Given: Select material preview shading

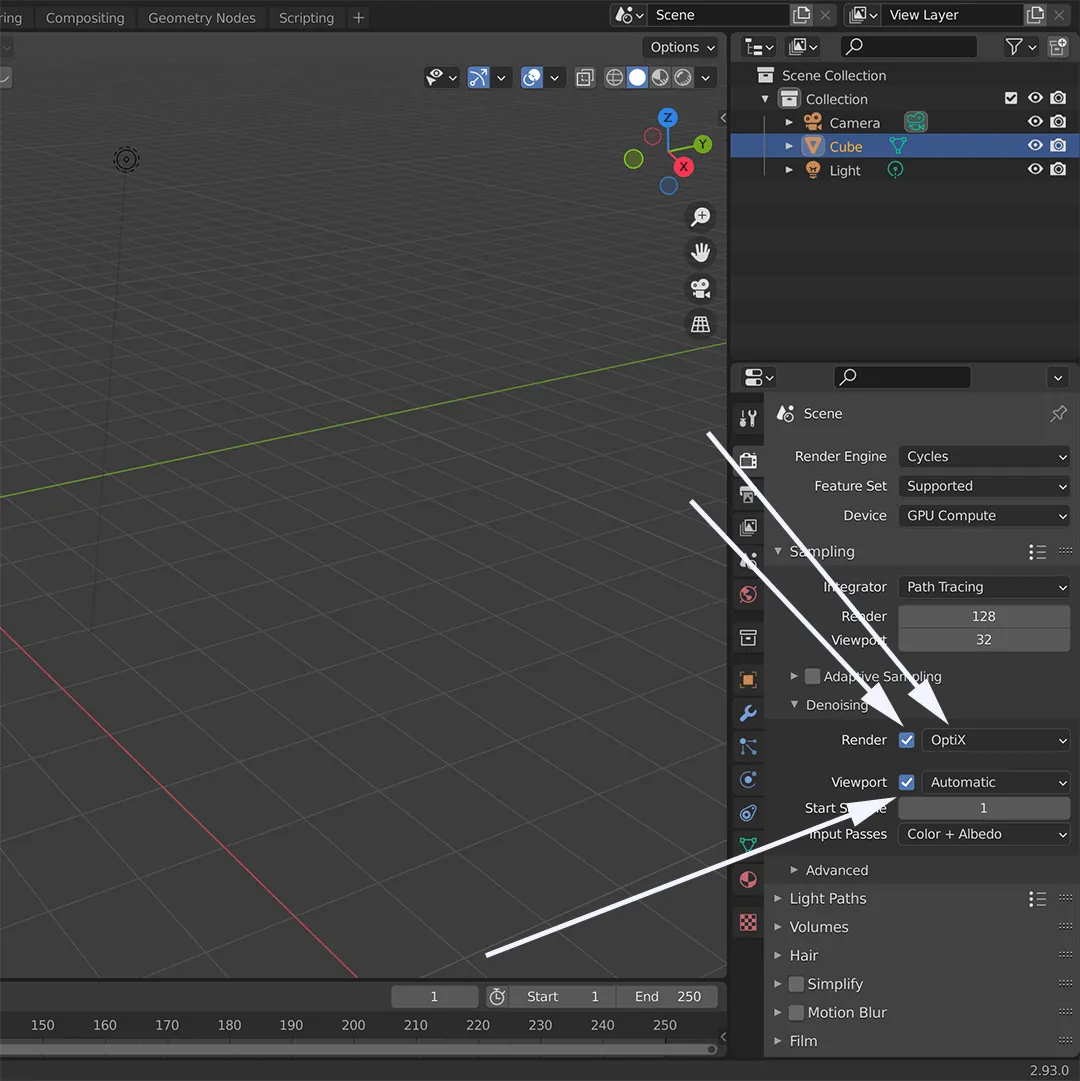Looking at the screenshot, I should click(x=660, y=77).
